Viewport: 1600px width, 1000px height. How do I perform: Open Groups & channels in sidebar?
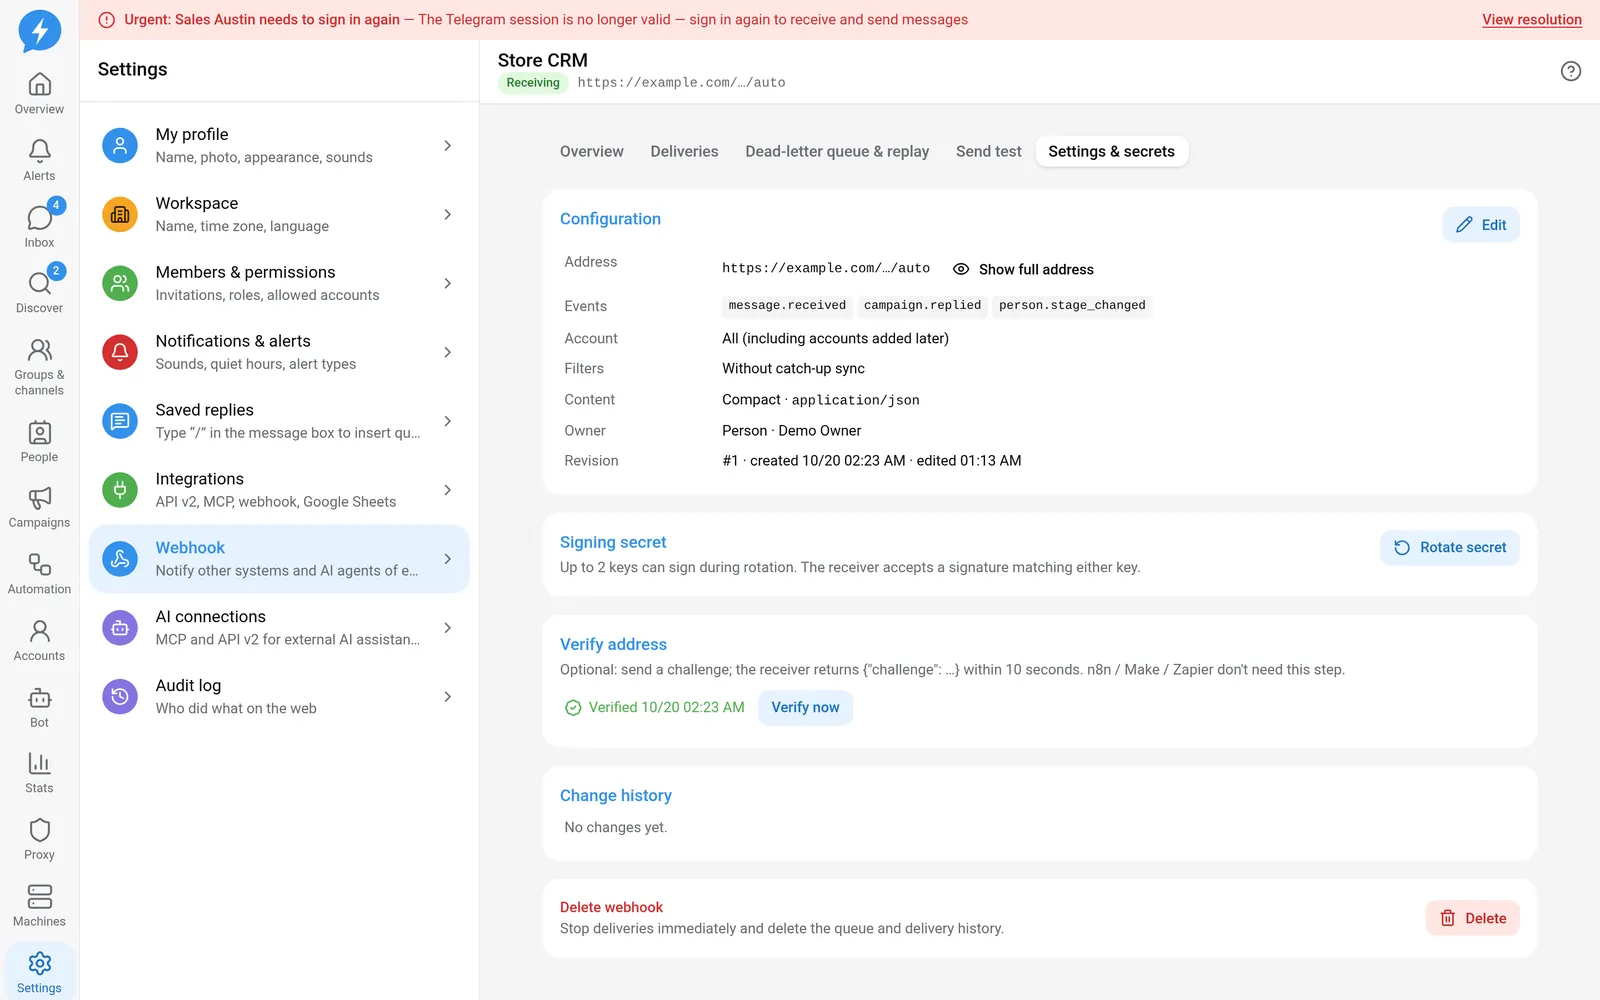tap(39, 367)
